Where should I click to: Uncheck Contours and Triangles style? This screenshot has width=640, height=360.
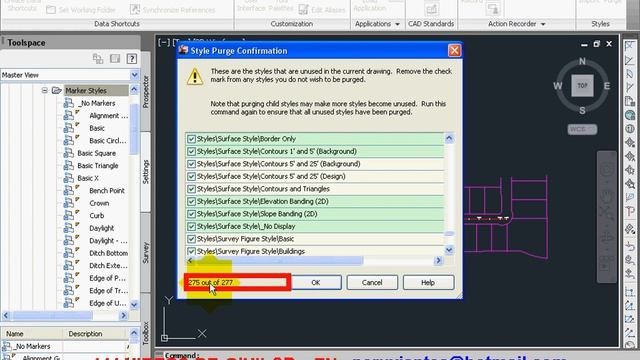[x=191, y=189]
